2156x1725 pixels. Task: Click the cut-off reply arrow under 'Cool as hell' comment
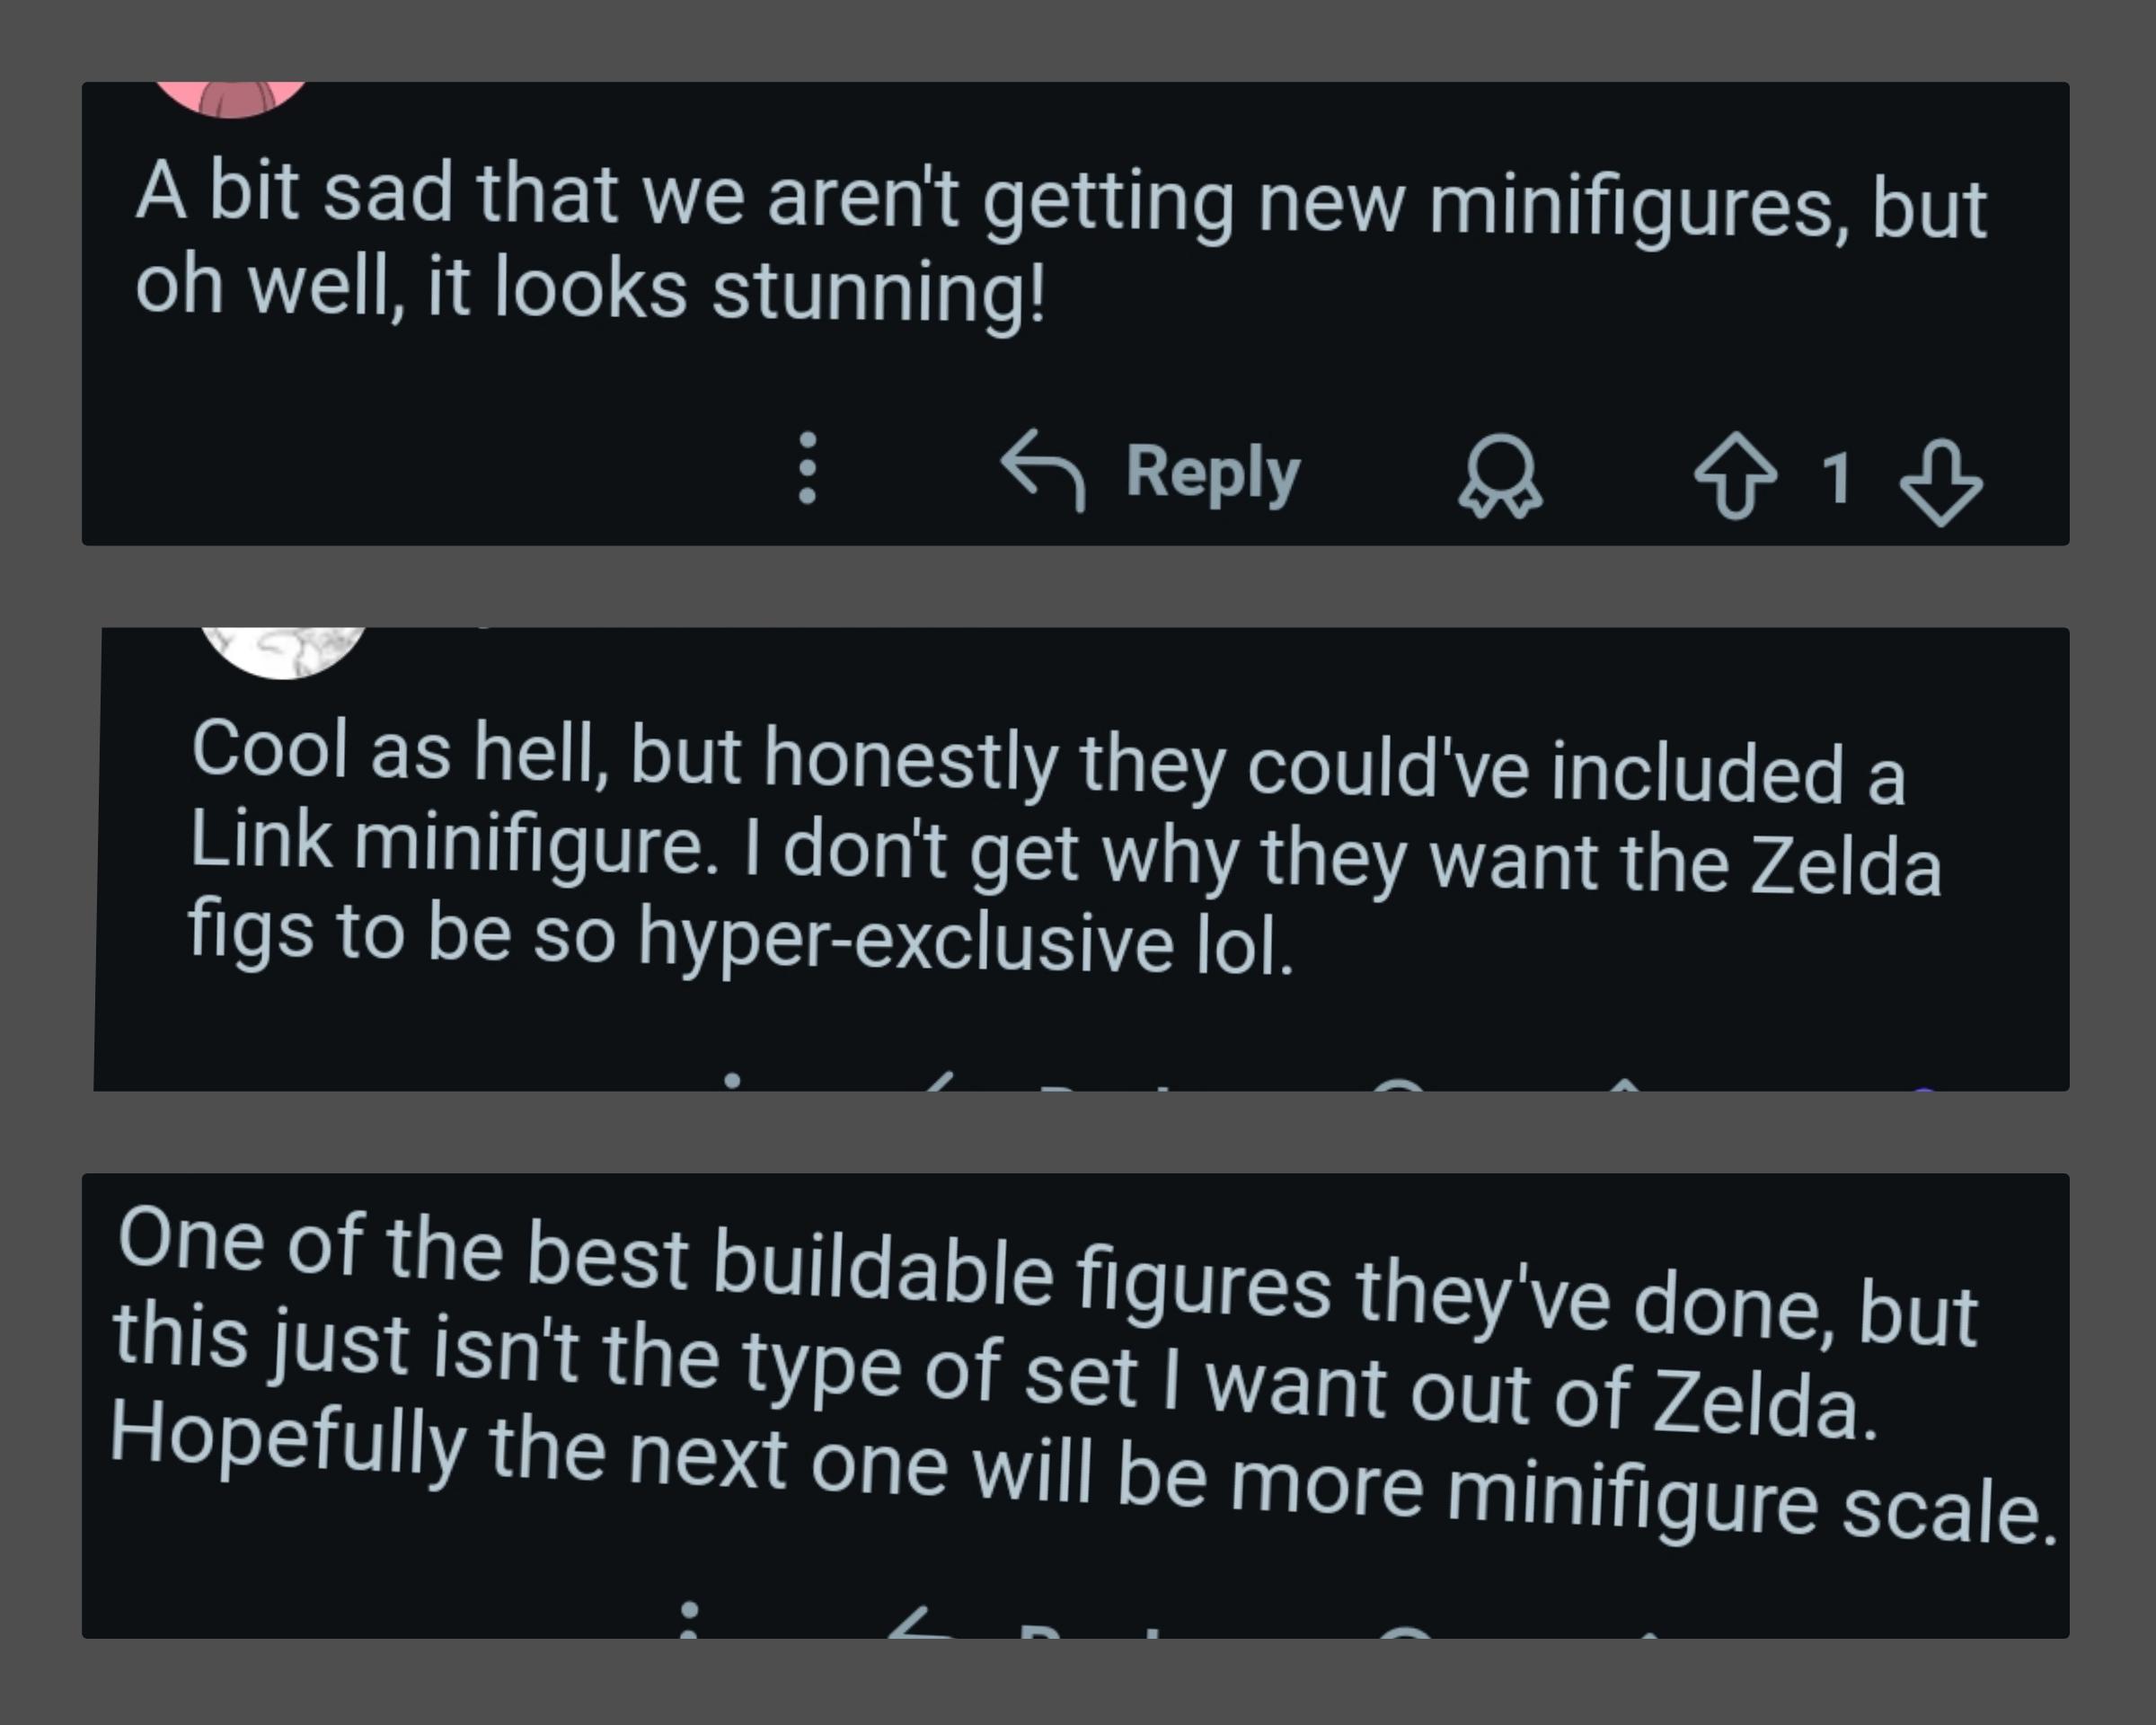click(938, 1082)
